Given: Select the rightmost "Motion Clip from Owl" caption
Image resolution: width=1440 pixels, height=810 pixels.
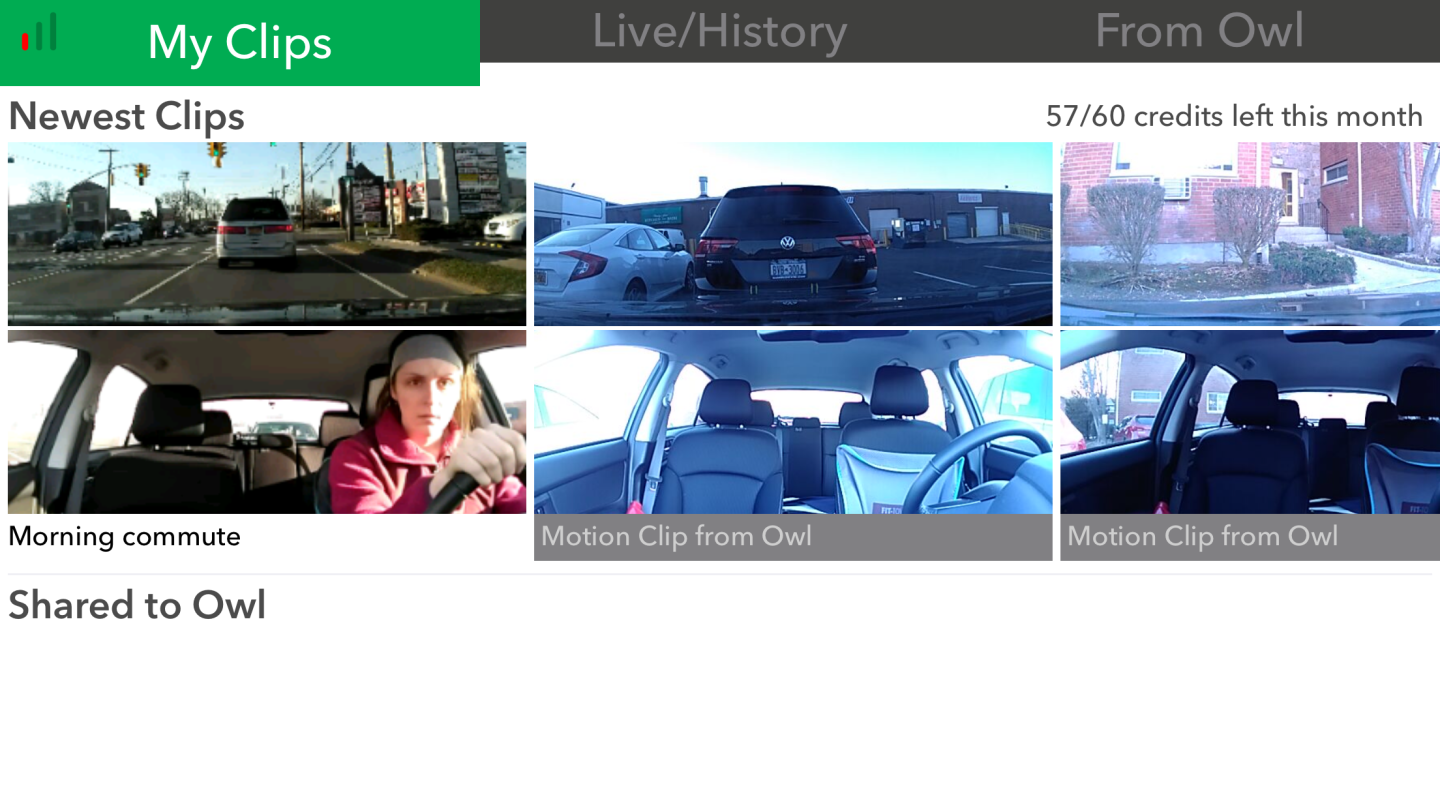Looking at the screenshot, I should point(1203,537).
